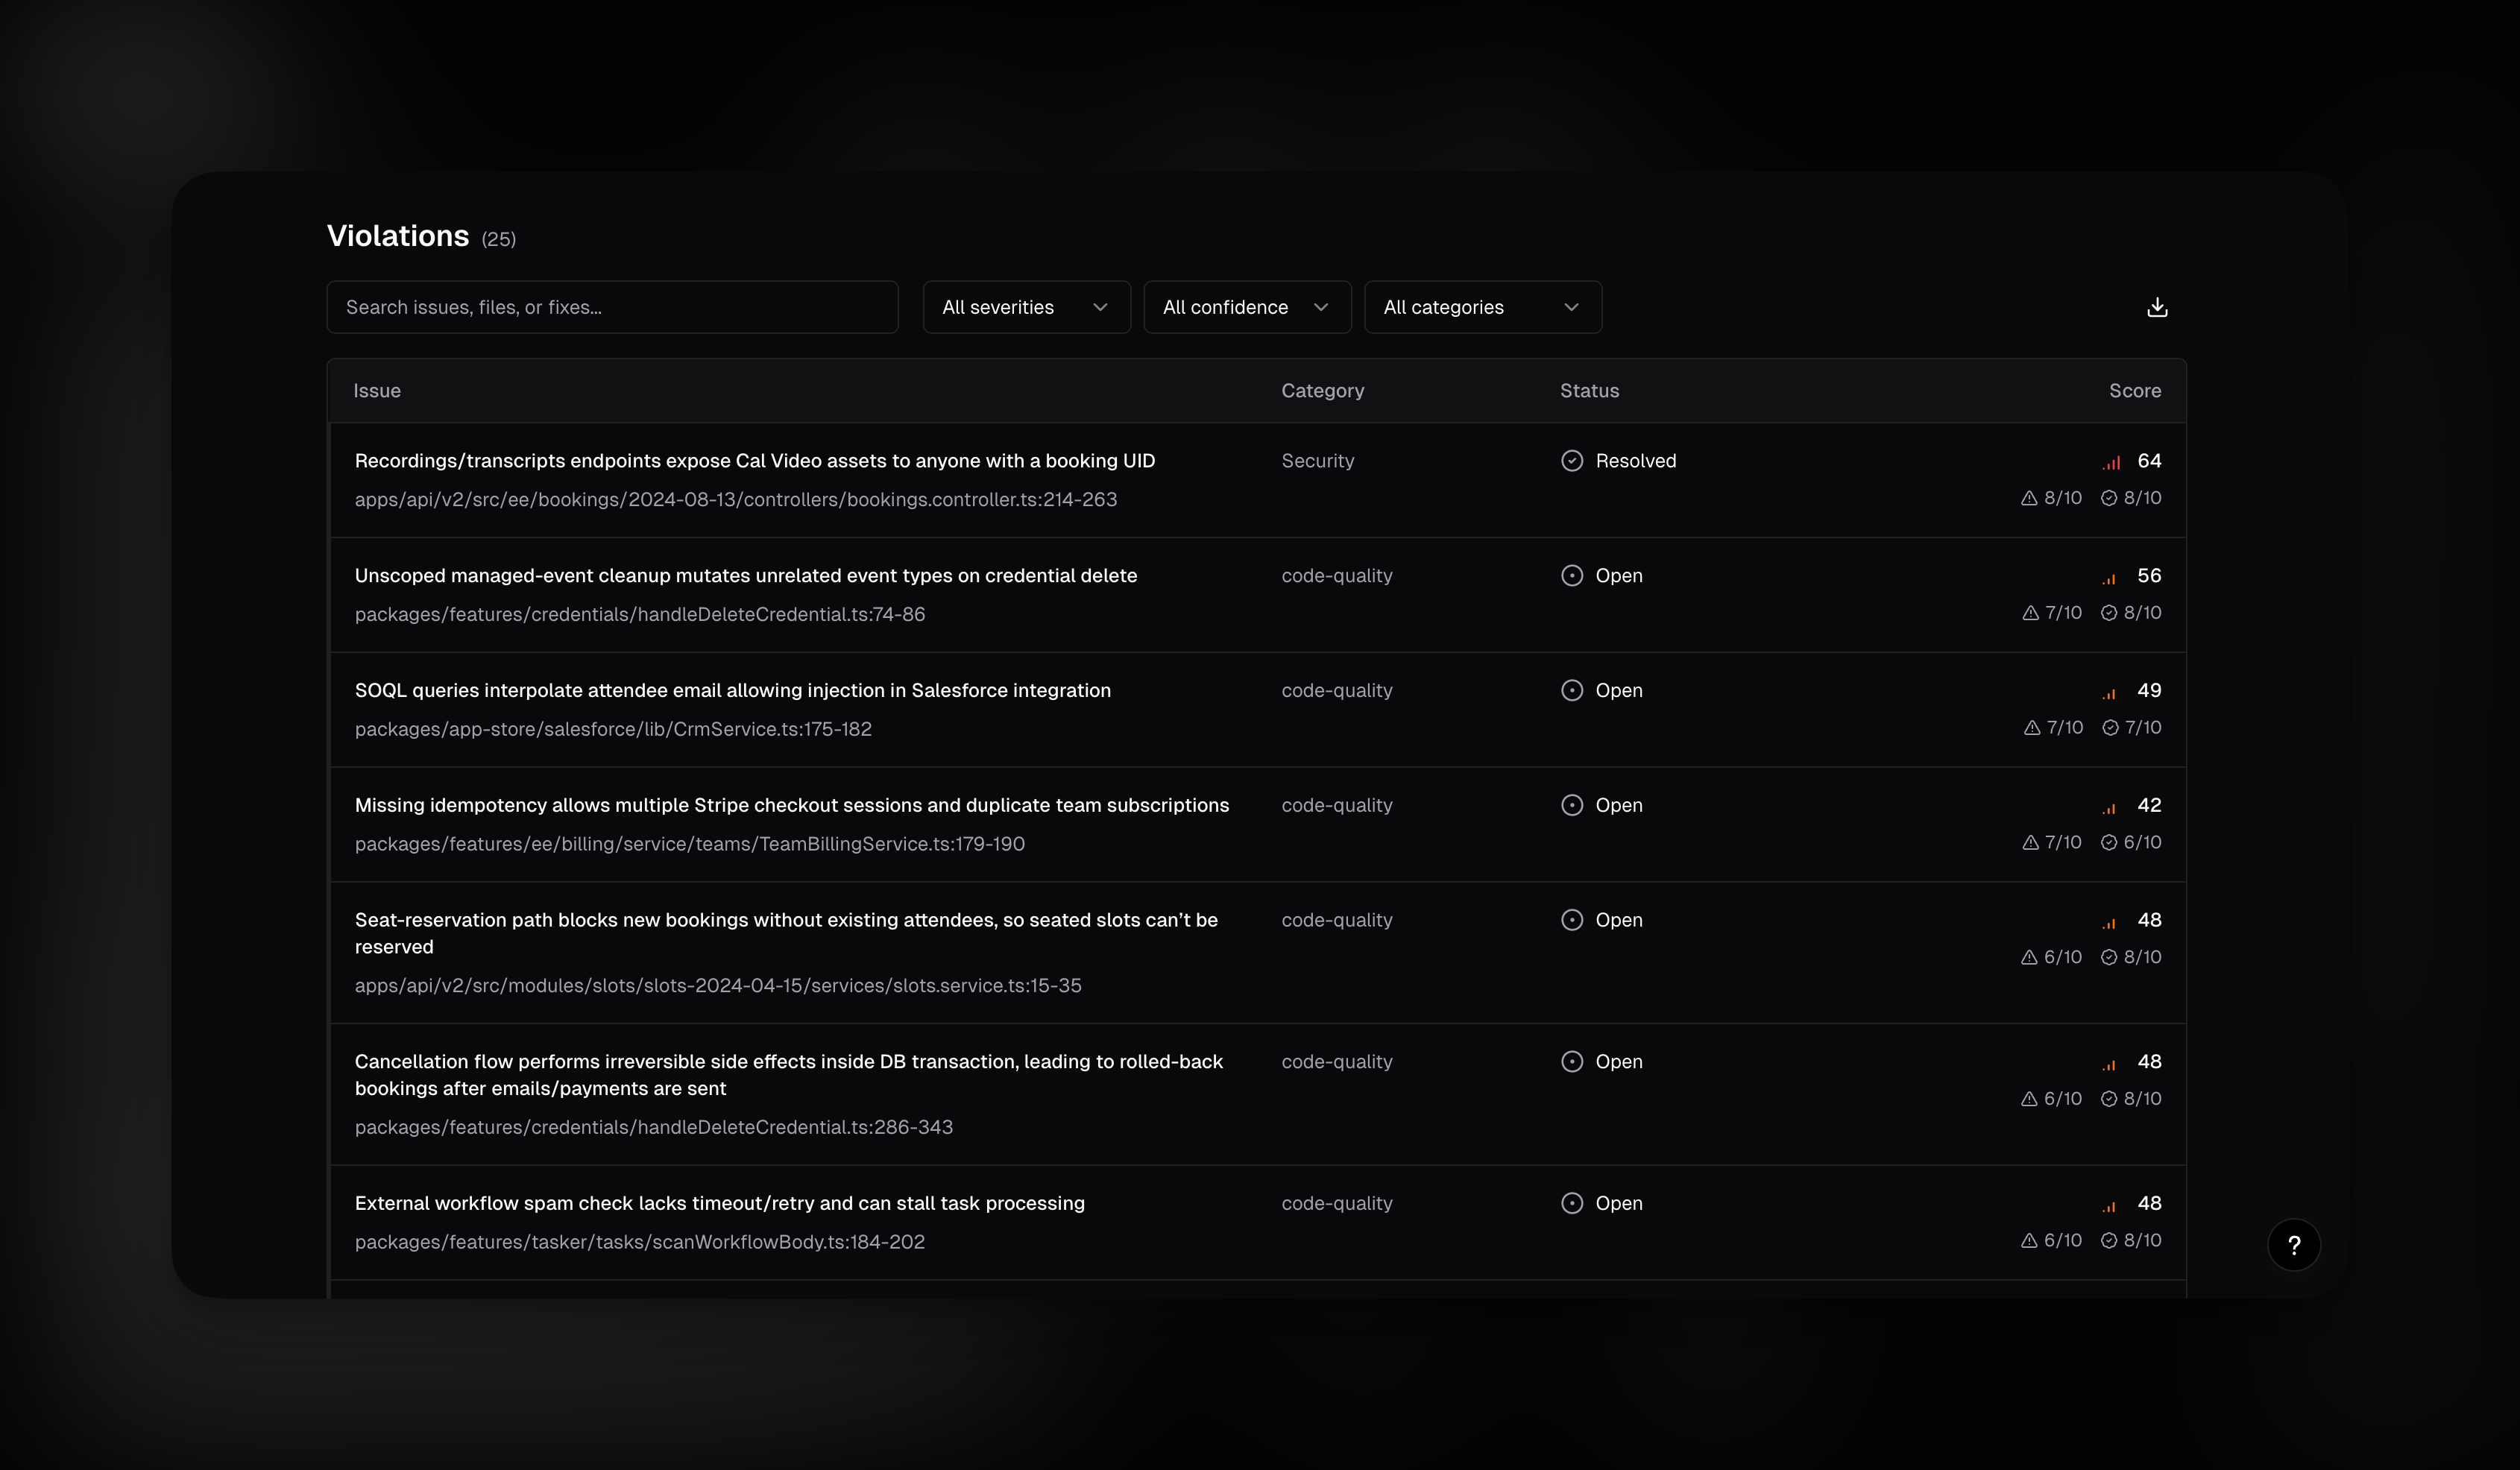Click Open status icon for SOQL queries issue
2520x1470 pixels.
(x=1572, y=691)
